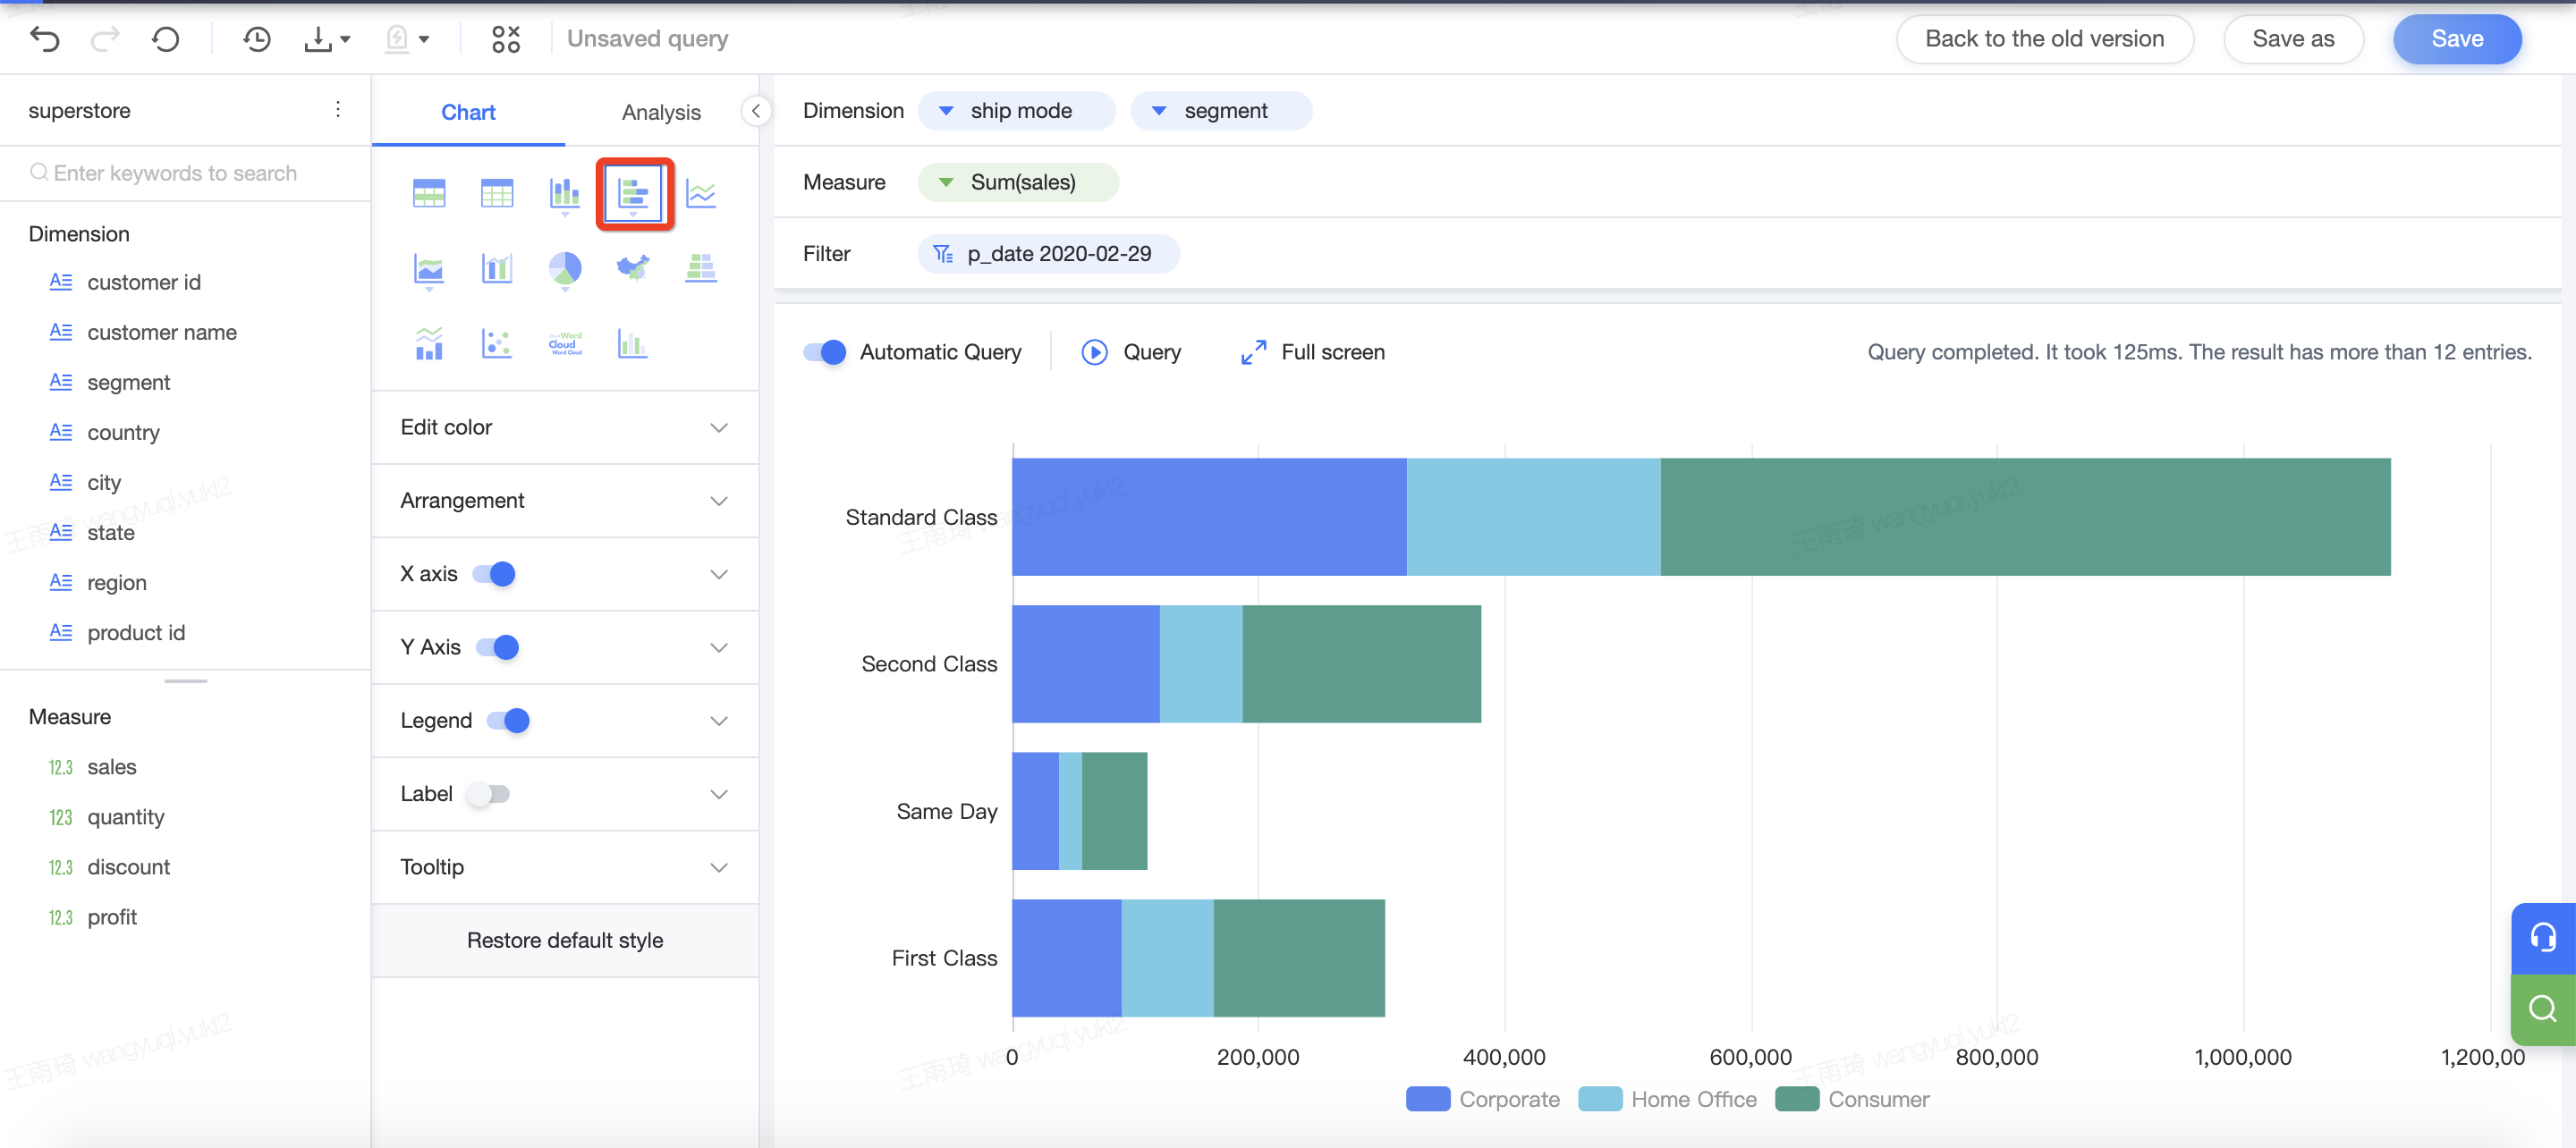The width and height of the screenshot is (2576, 1148).
Task: Toggle the Automatic Query switch
Action: [825, 352]
